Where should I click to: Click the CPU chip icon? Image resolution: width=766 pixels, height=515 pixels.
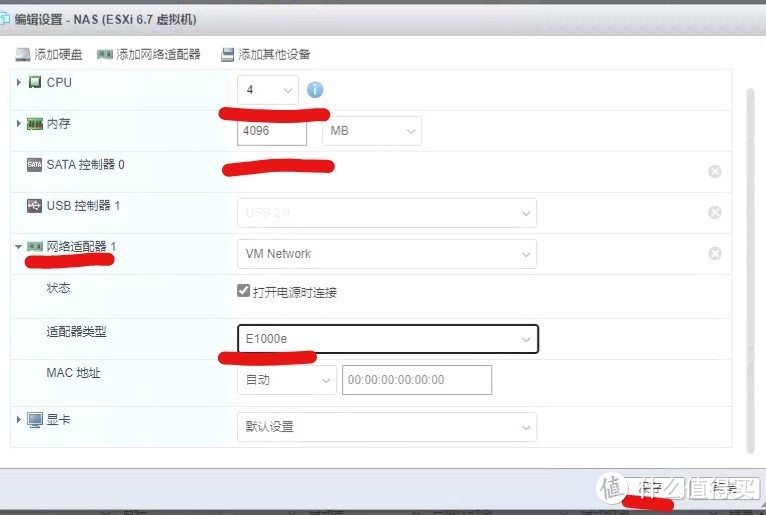coord(35,82)
